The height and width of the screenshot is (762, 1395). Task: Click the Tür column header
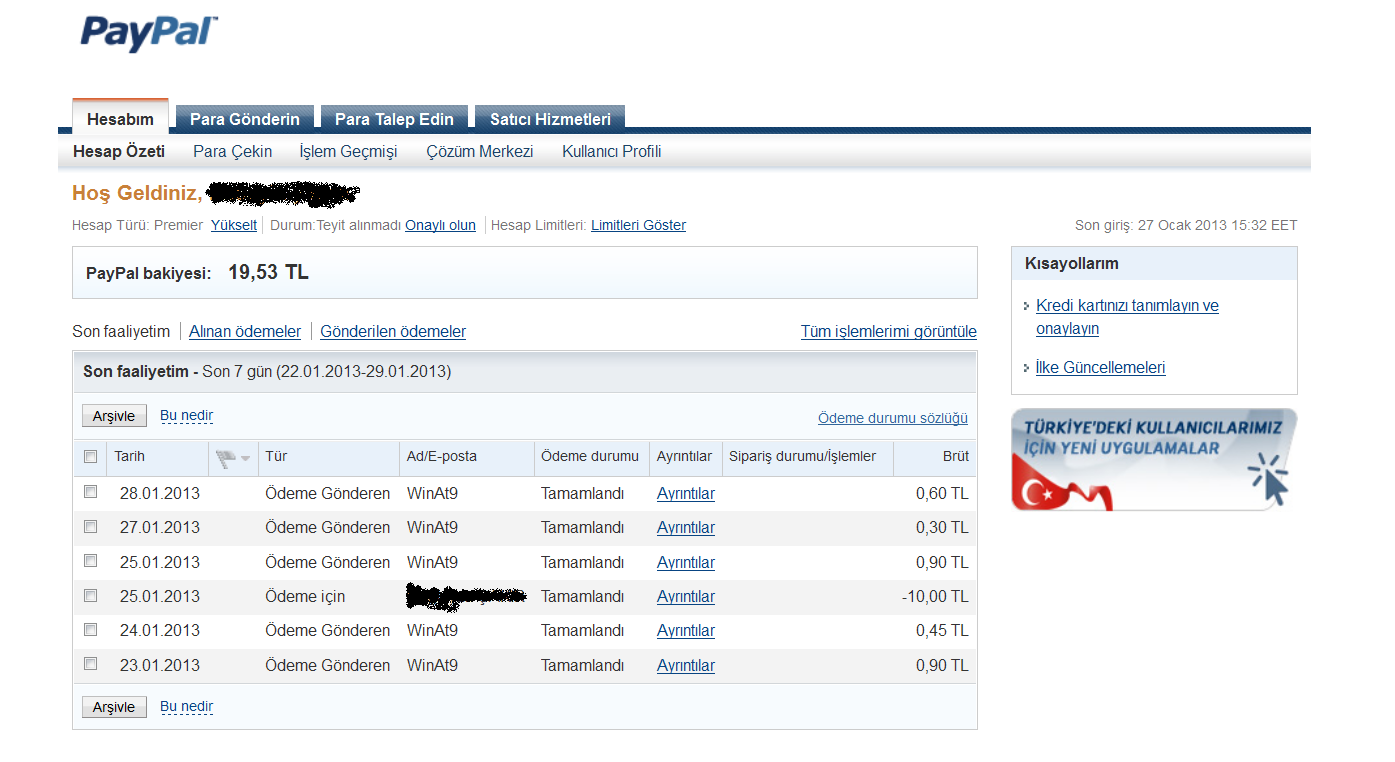[276, 456]
